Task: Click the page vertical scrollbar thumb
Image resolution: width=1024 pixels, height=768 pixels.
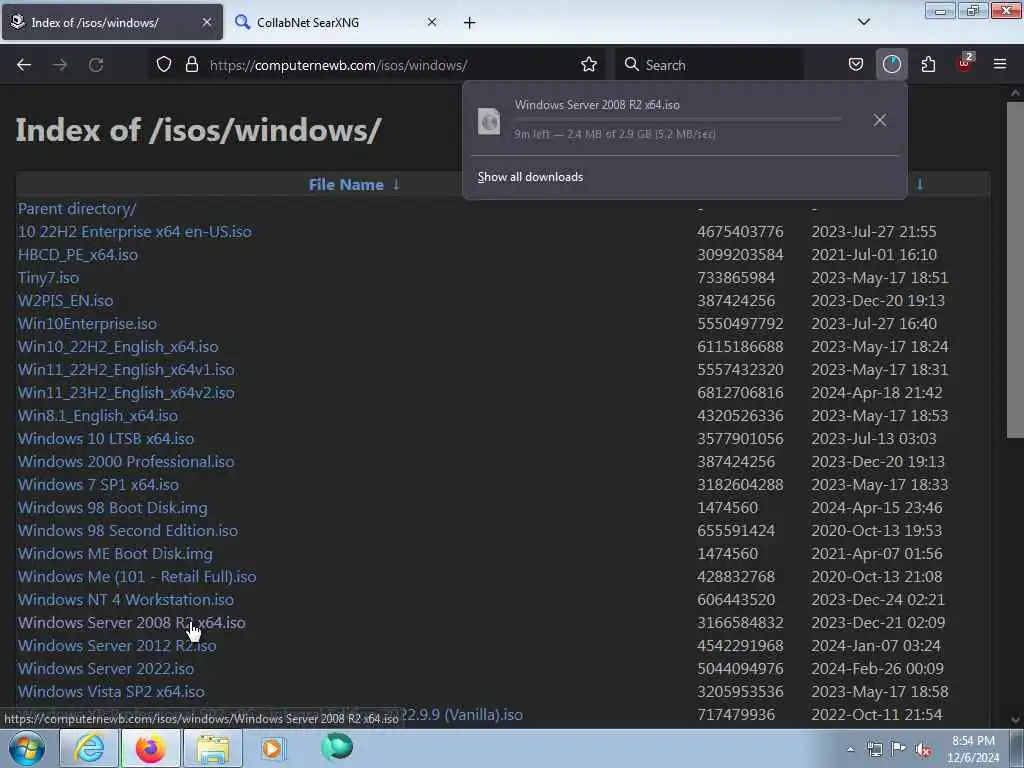Action: pos(1015,269)
